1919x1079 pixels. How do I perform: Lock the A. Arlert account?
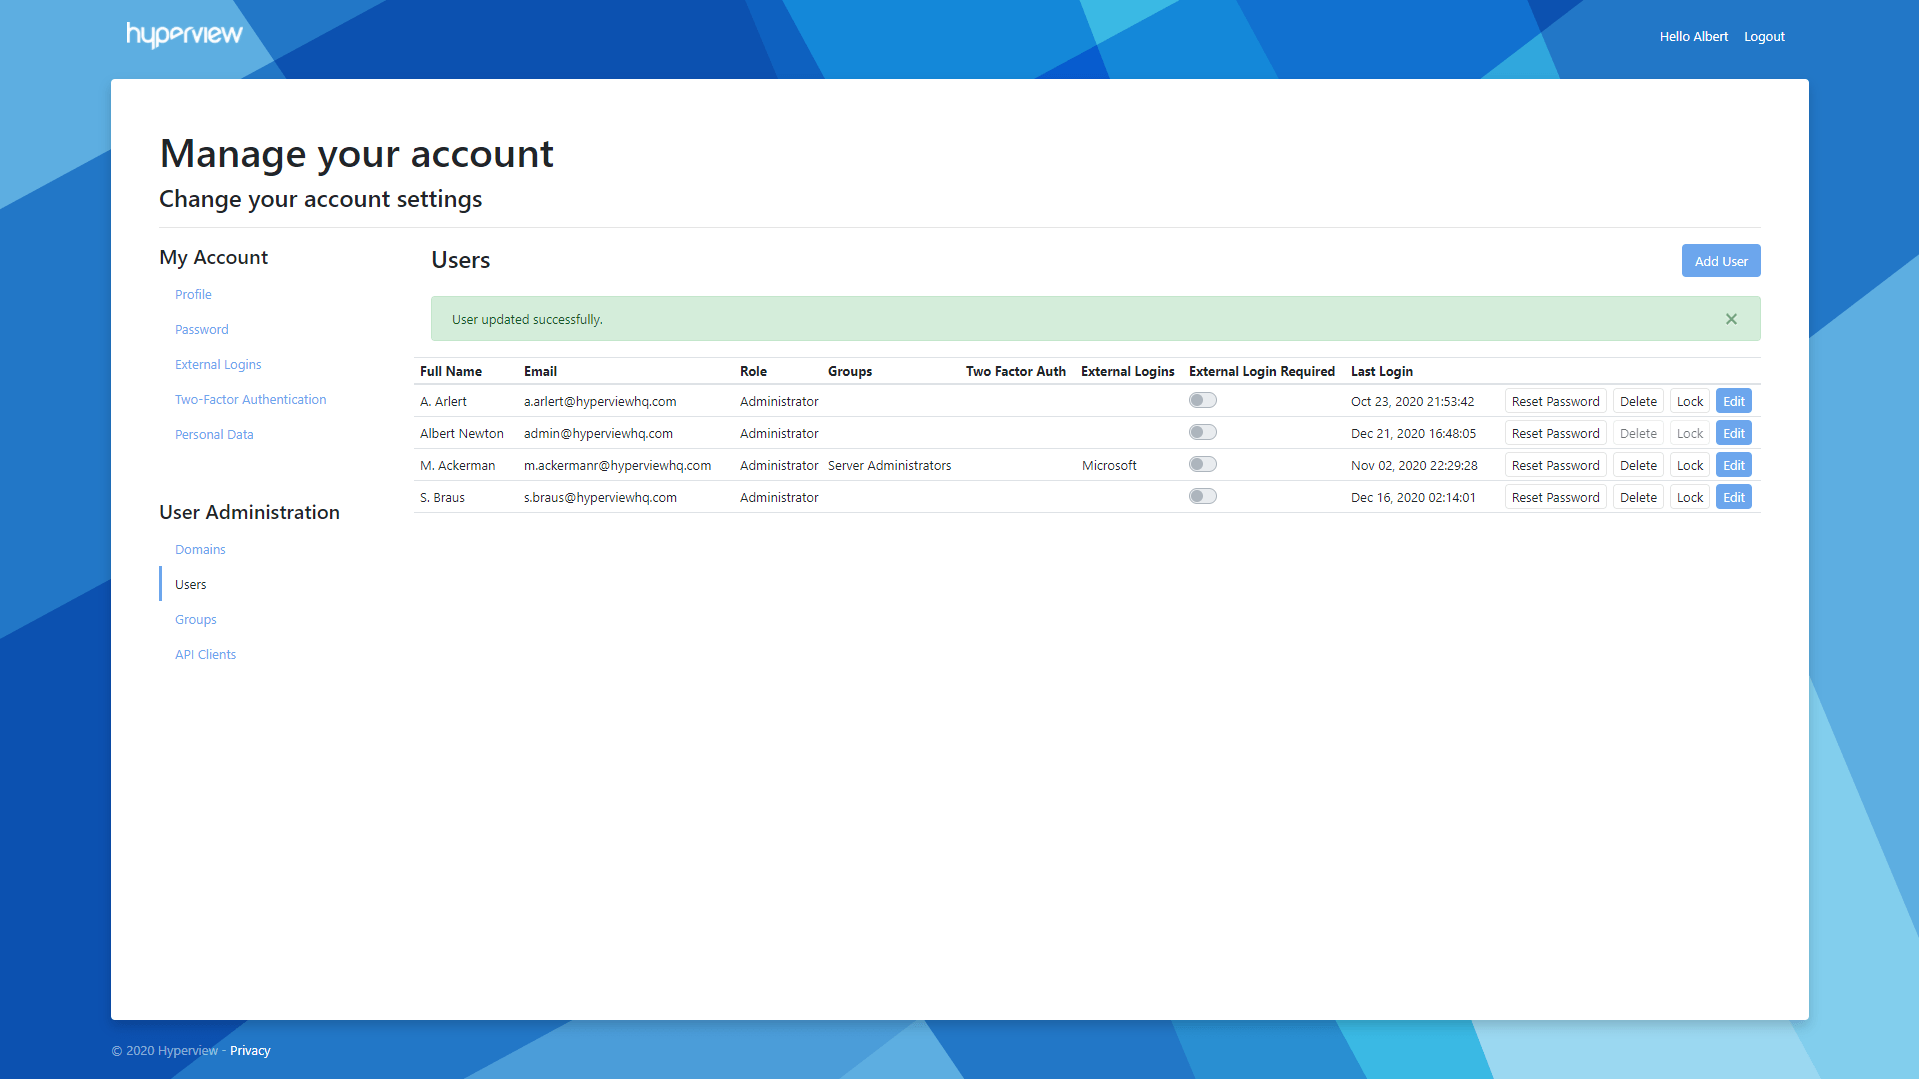1689,401
